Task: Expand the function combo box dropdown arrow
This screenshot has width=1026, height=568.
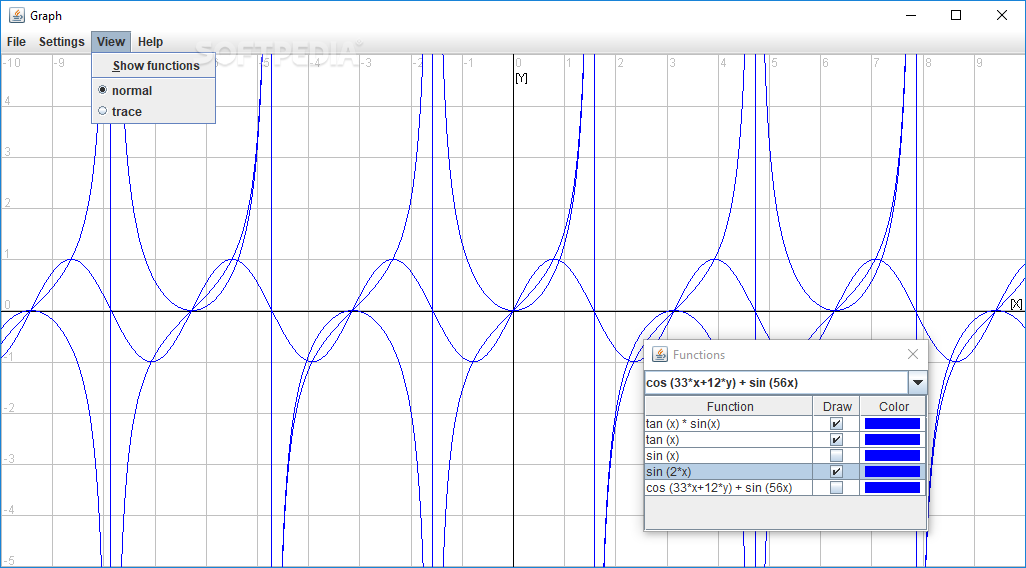Action: click(x=917, y=383)
